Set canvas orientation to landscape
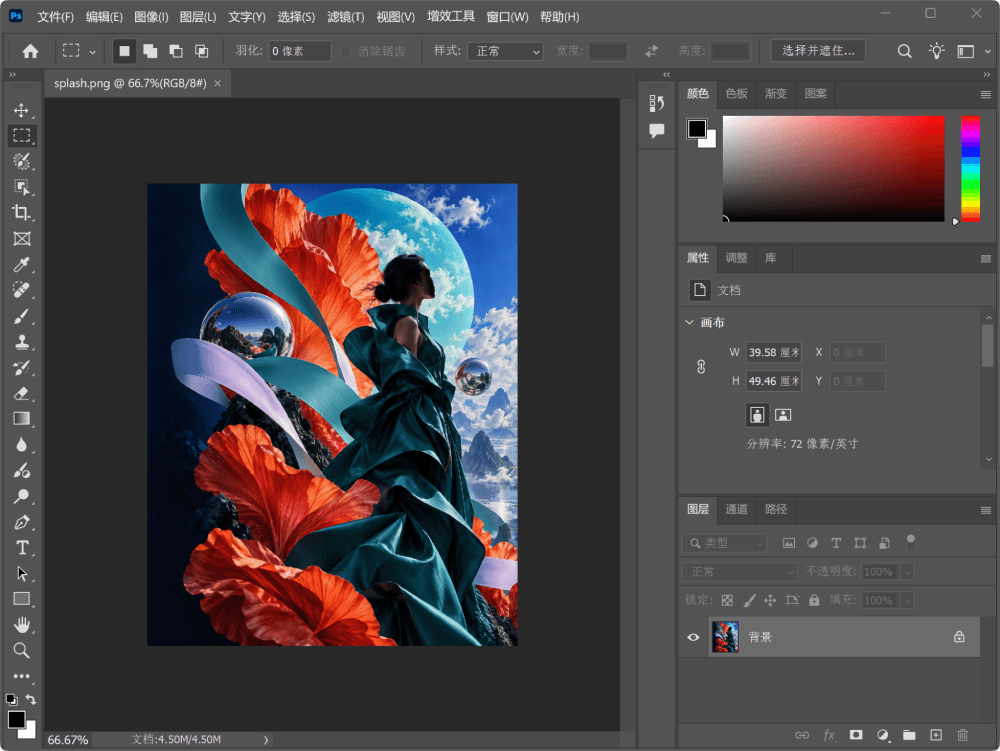 point(783,415)
